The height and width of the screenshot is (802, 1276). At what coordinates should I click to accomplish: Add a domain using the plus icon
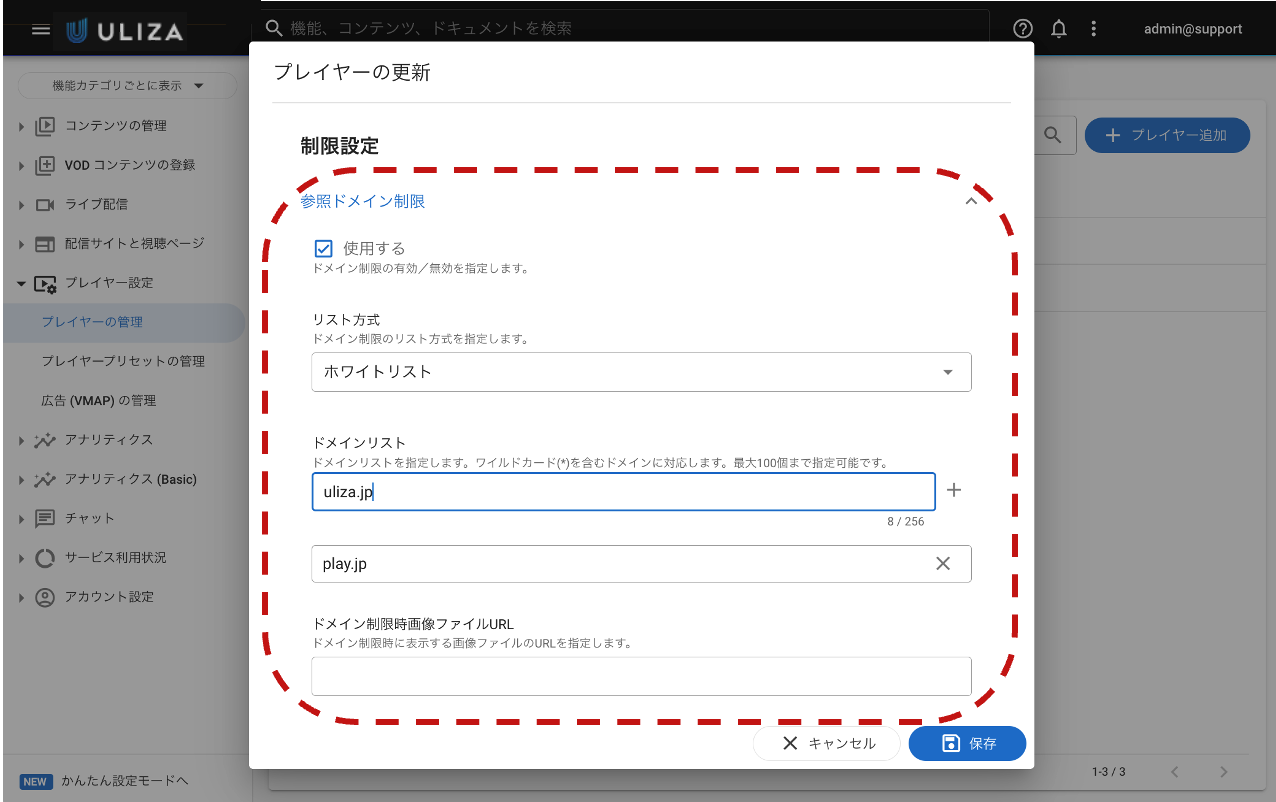[x=953, y=490]
